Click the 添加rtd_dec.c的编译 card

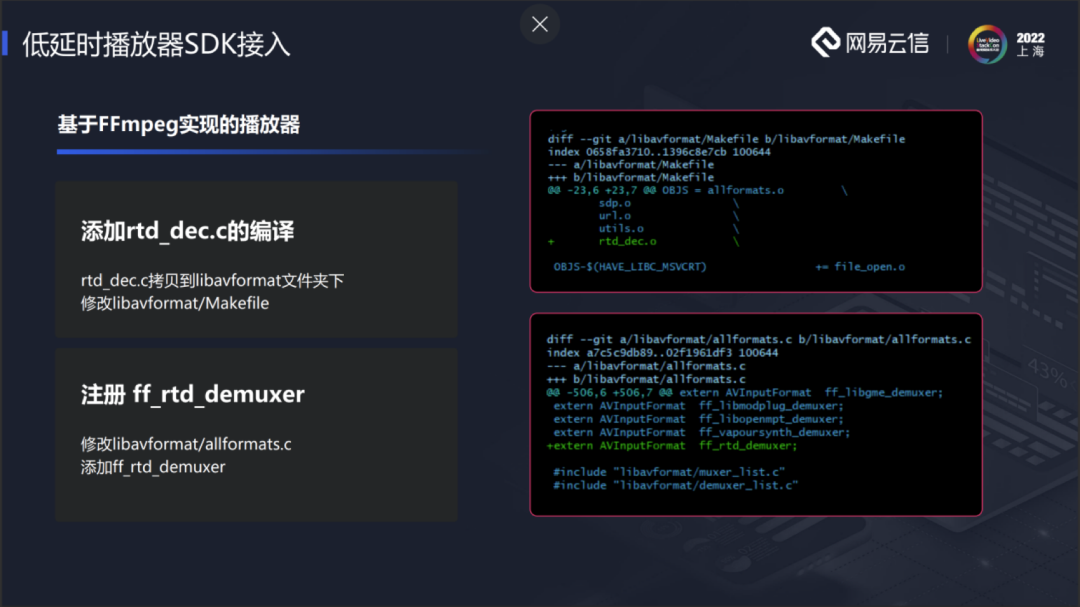coord(256,259)
